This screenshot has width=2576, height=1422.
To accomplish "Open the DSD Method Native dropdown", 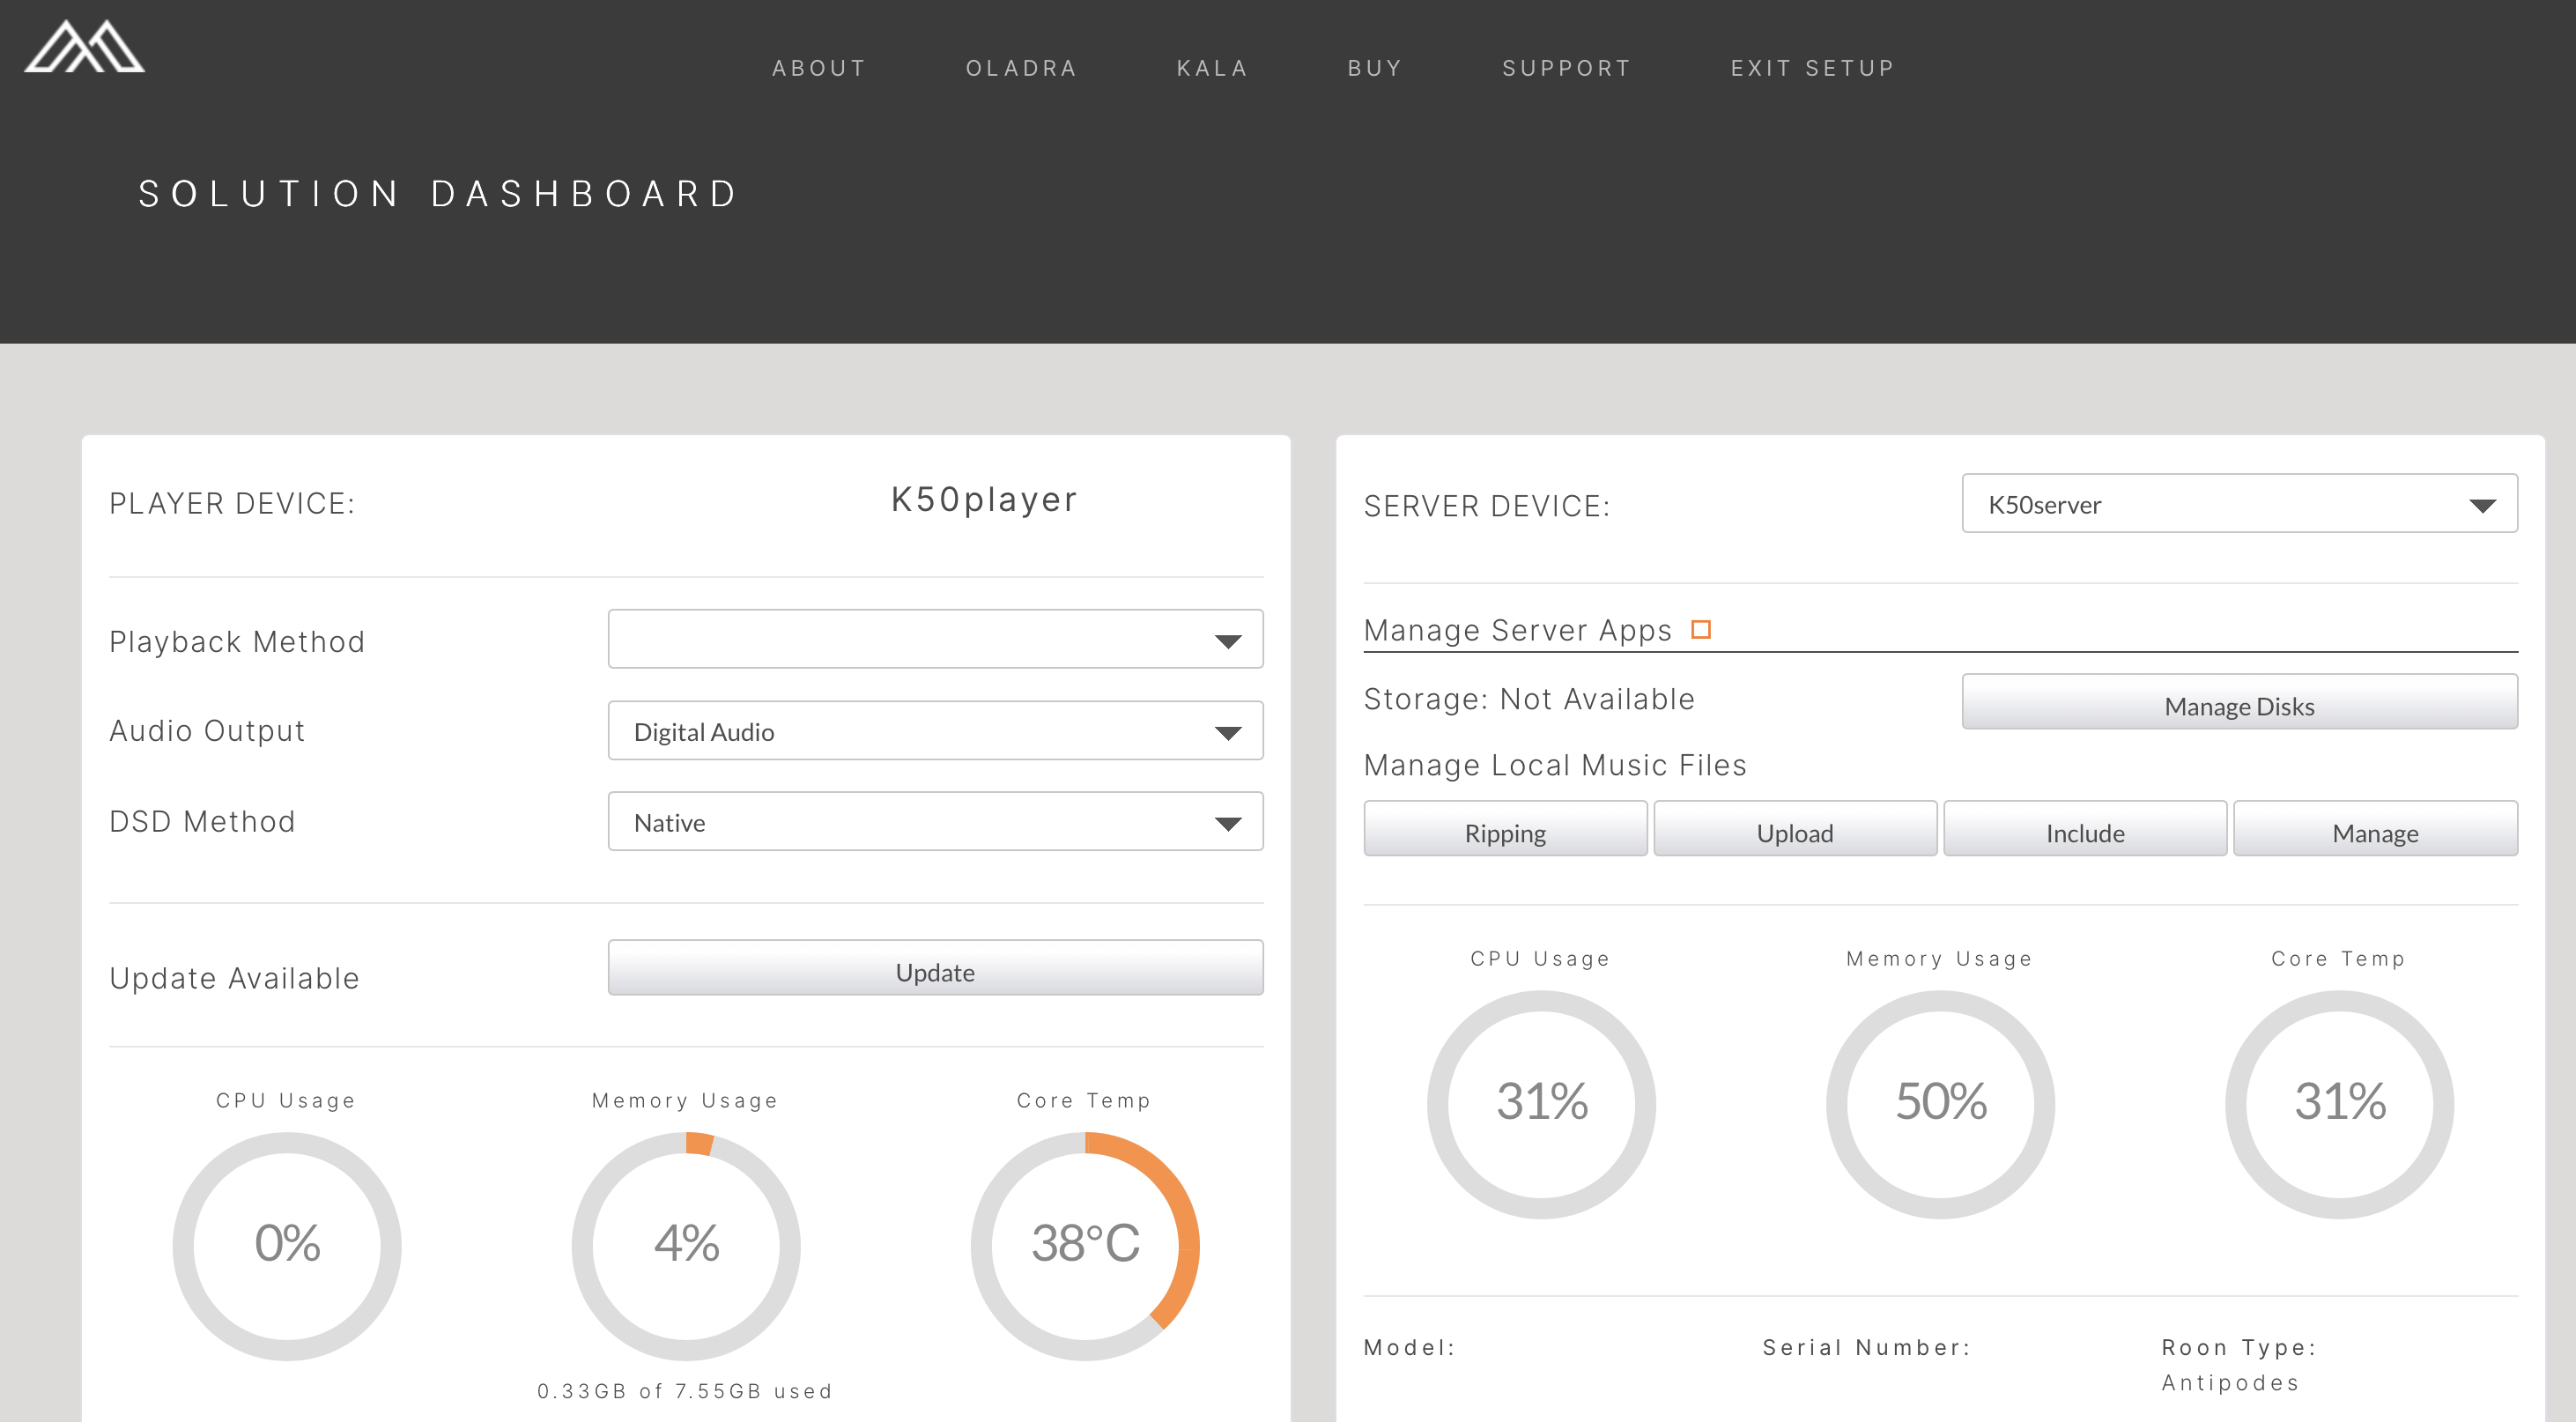I will coord(935,822).
